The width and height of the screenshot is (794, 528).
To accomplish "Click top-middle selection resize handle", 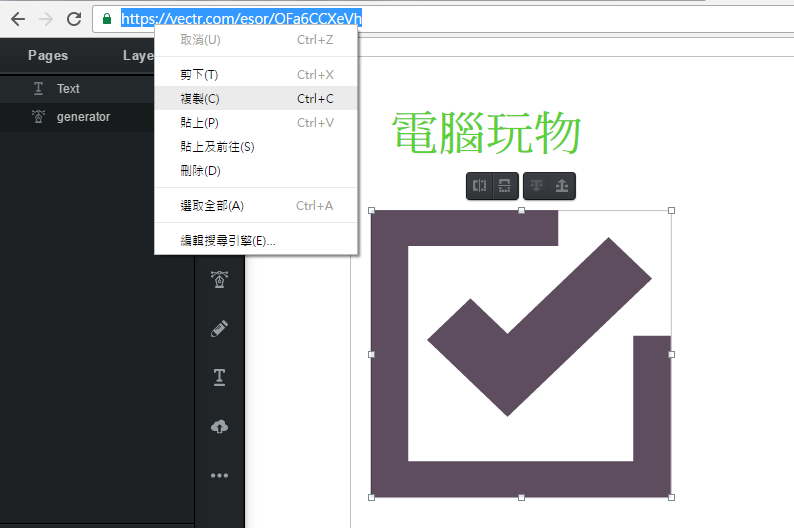I will (522, 211).
